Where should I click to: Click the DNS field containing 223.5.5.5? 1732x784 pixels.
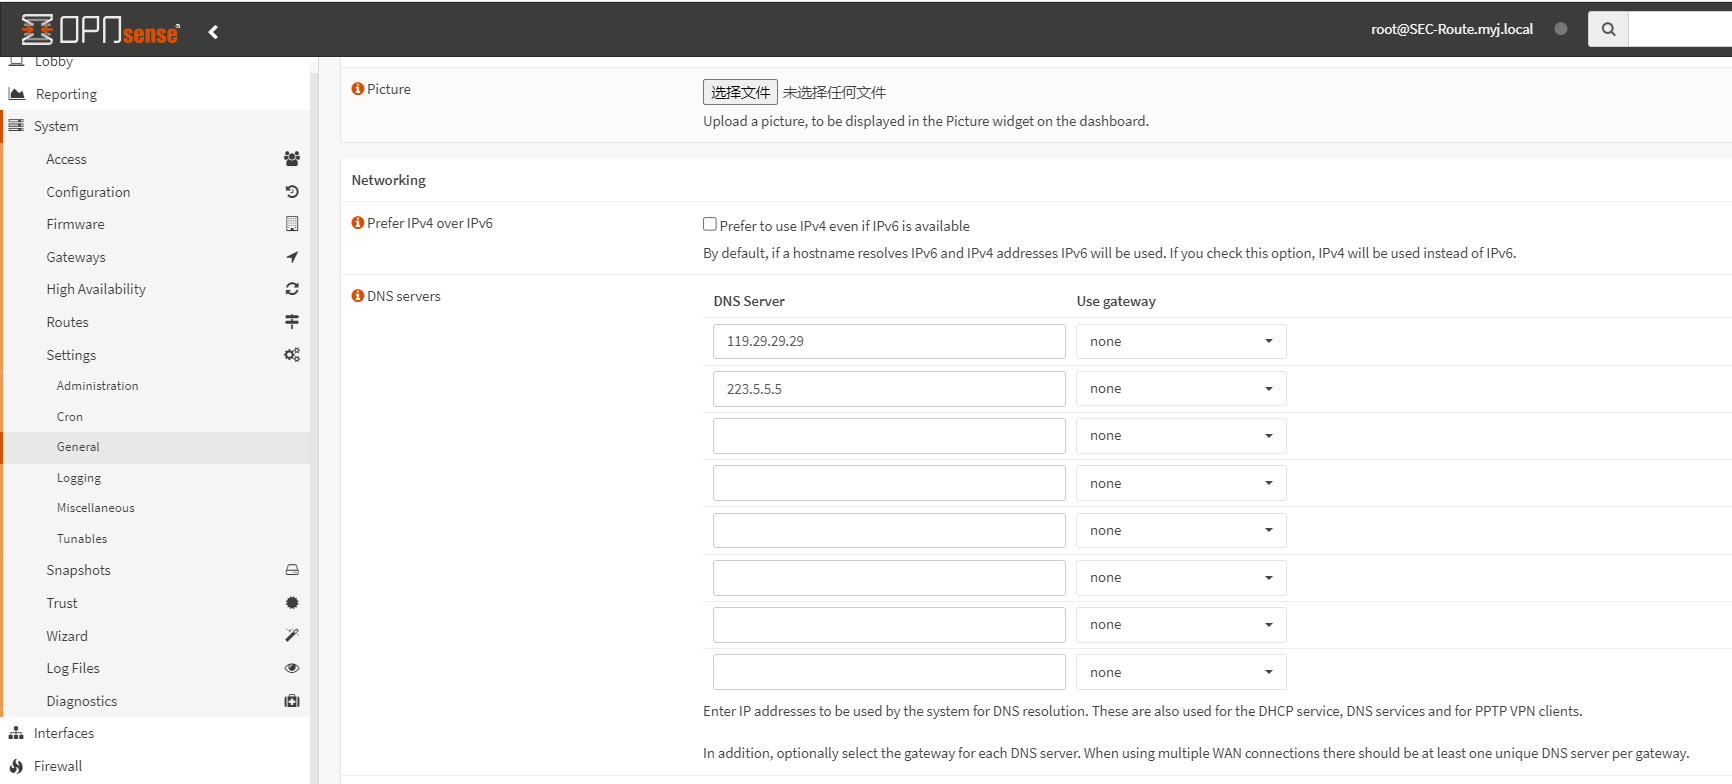[889, 388]
